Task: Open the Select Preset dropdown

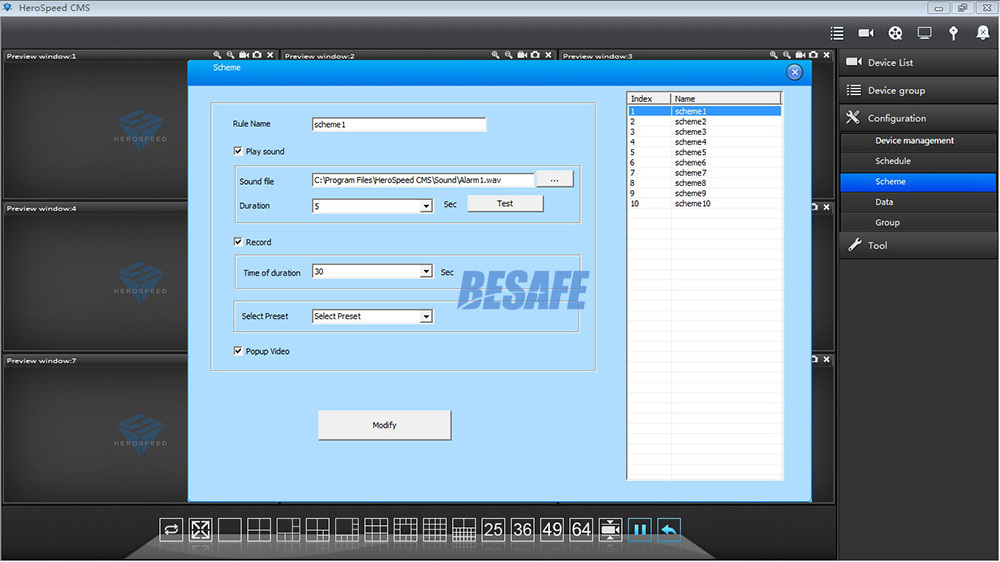Action: 426,317
